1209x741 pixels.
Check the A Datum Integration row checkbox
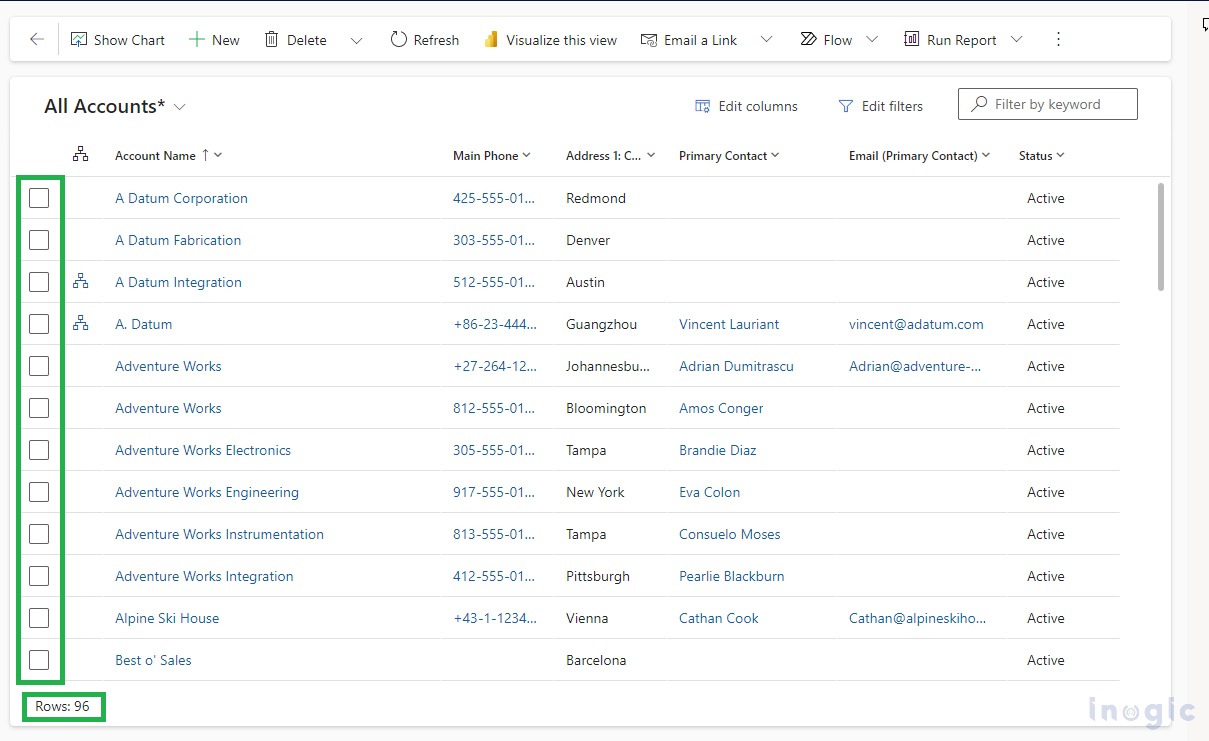coord(39,282)
